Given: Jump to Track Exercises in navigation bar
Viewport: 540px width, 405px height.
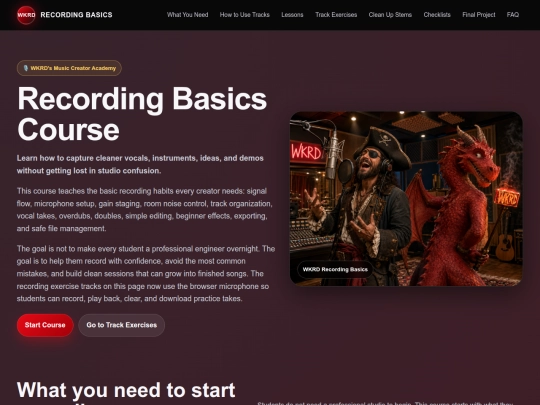Looking at the screenshot, I should coord(336,15).
